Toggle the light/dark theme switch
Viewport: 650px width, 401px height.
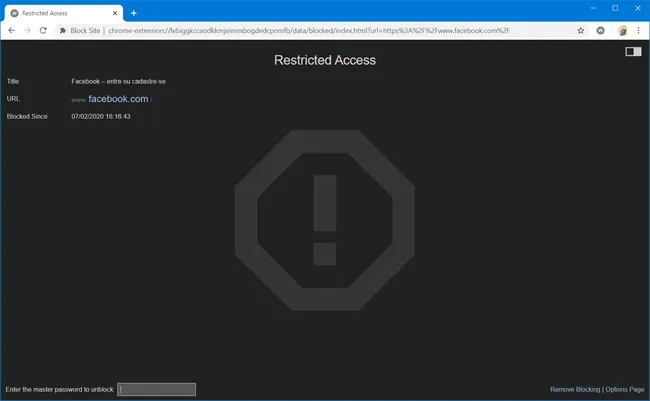coord(633,51)
